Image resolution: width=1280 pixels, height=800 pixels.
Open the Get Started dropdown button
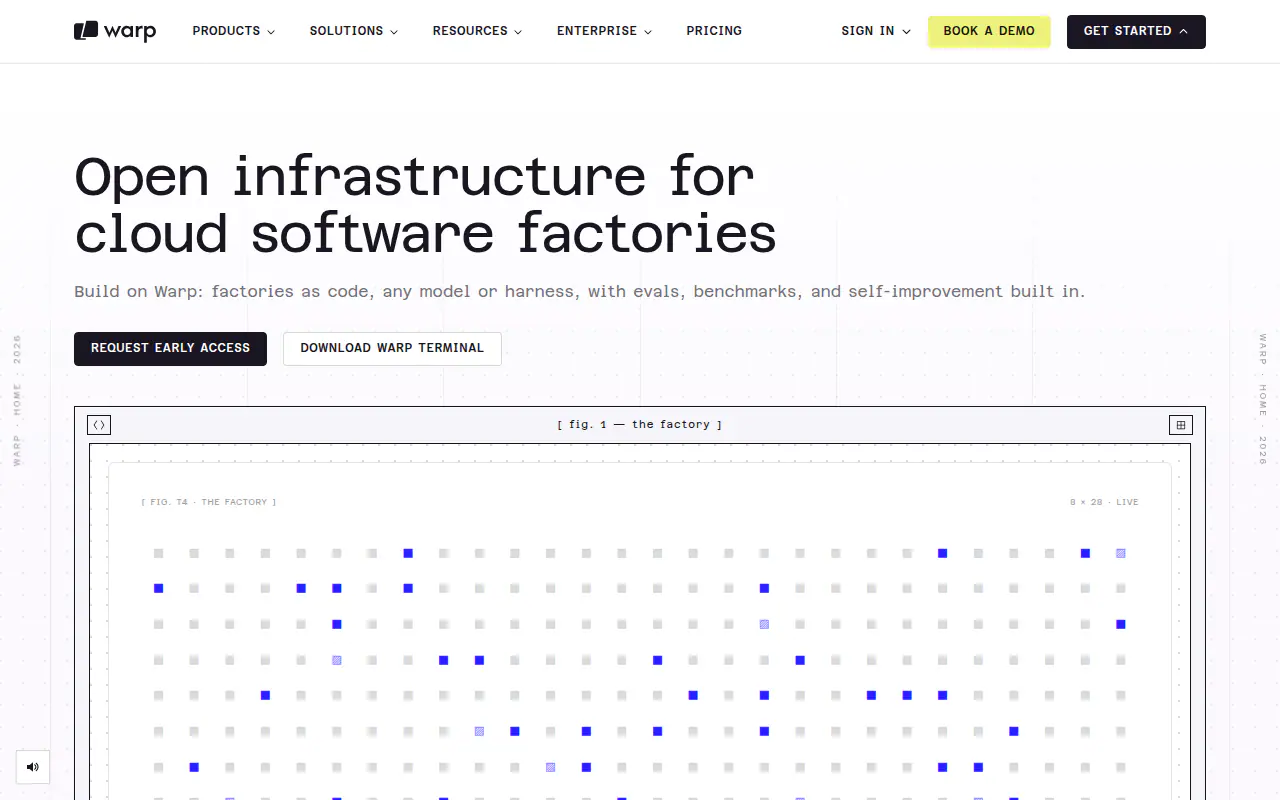1136,31
